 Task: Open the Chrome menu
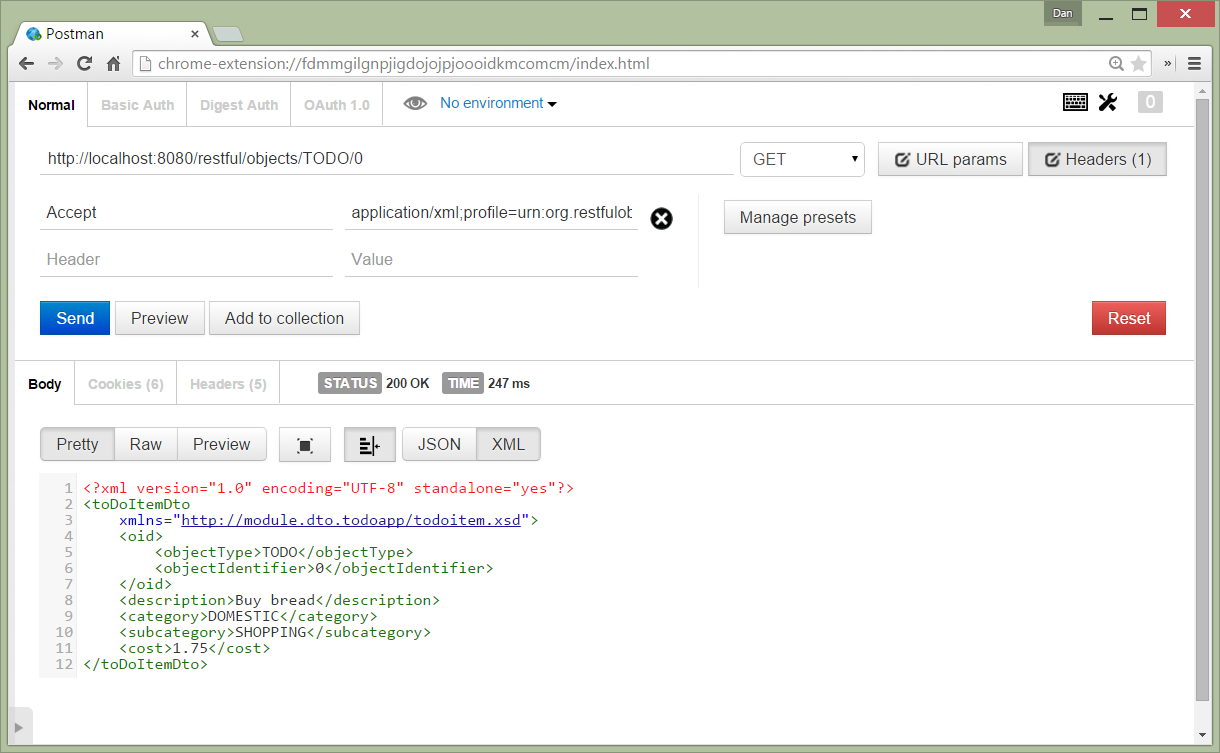(x=1194, y=63)
